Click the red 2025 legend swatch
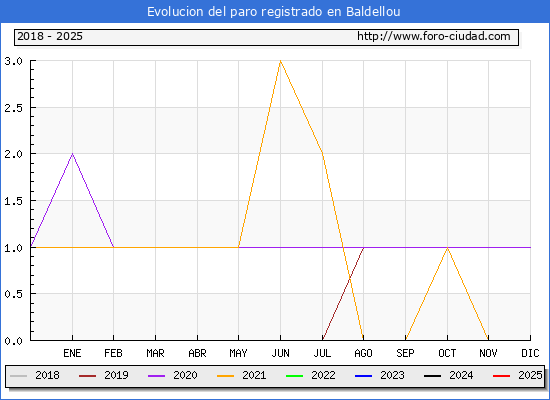 tap(502, 376)
